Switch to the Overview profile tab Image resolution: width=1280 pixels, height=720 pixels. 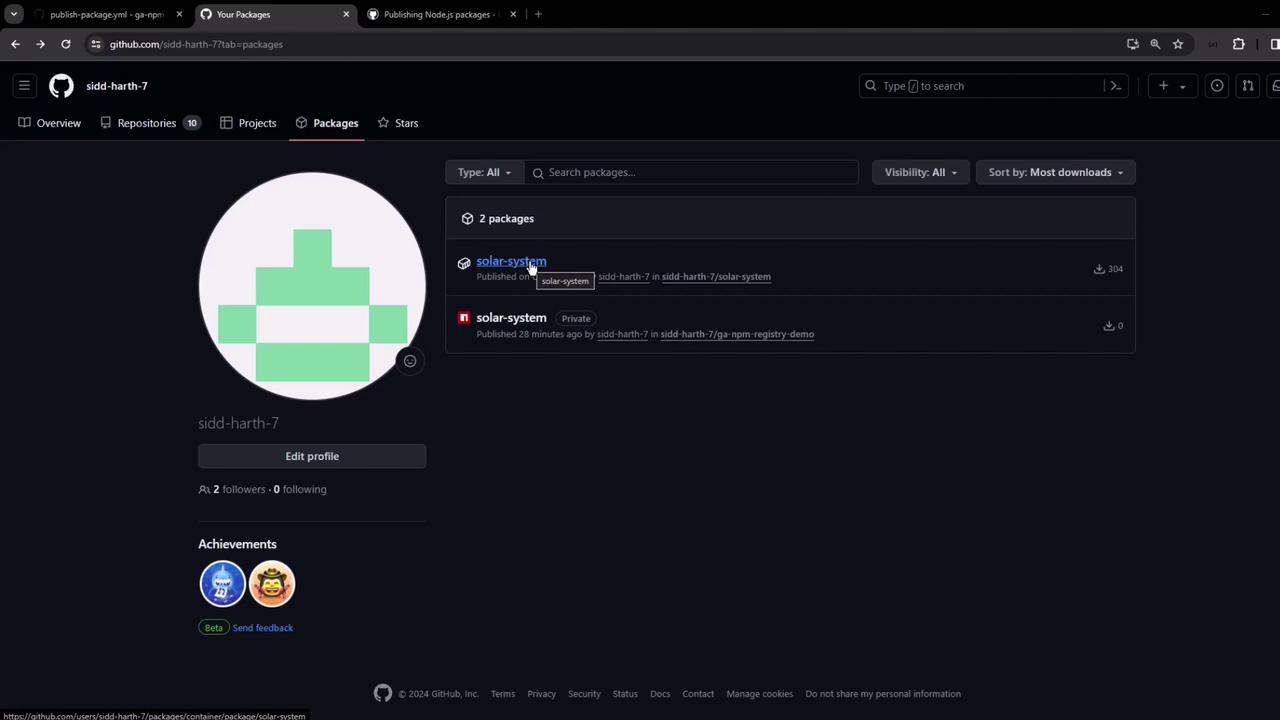[x=49, y=123]
